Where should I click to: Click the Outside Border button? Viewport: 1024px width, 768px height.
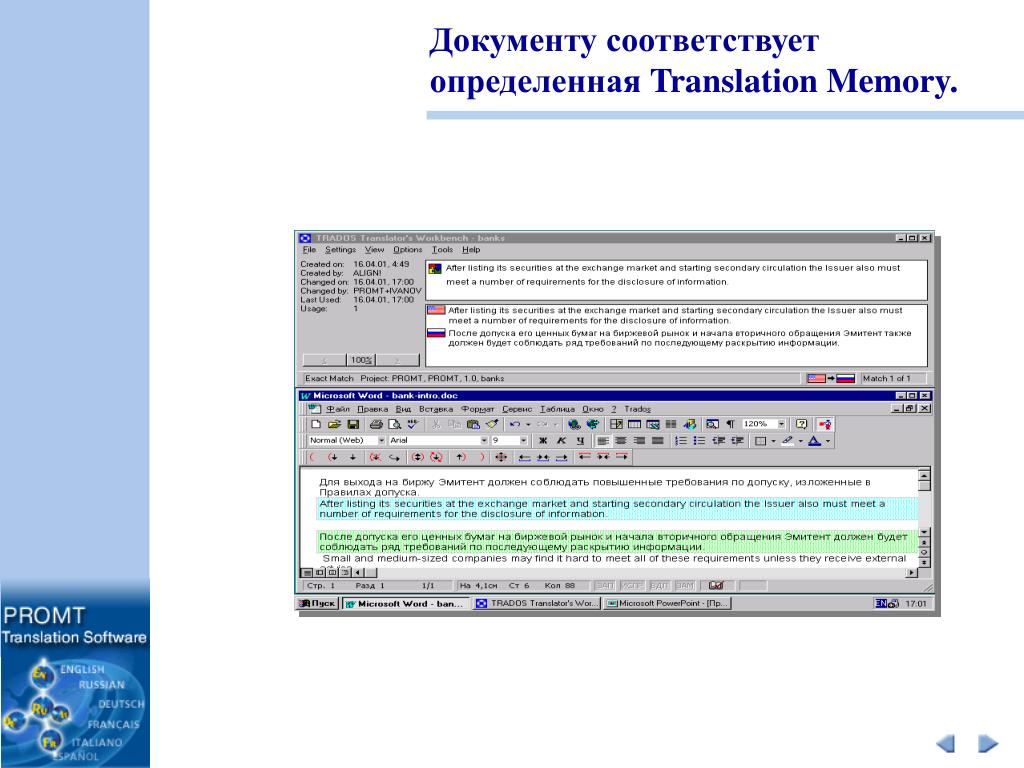click(x=760, y=441)
